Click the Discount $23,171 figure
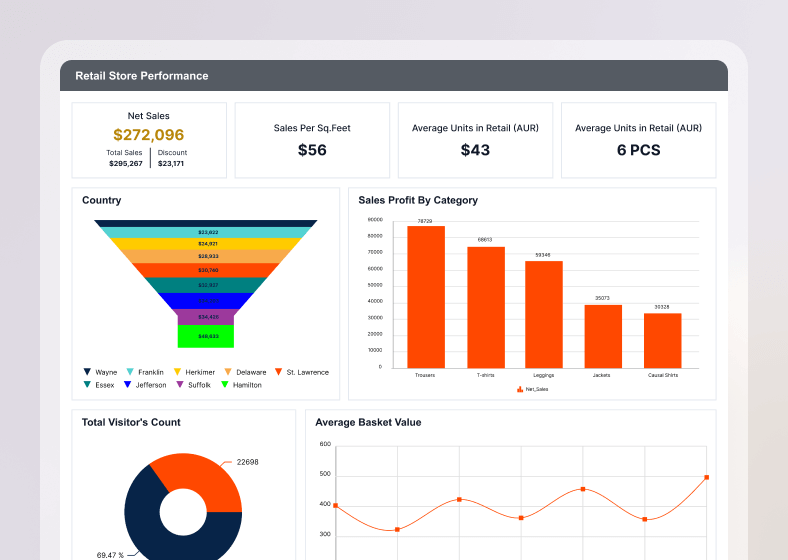The width and height of the screenshot is (788, 560). tap(171, 163)
